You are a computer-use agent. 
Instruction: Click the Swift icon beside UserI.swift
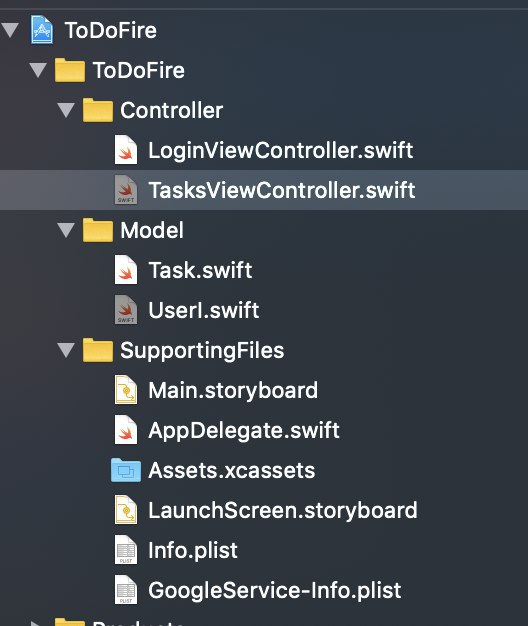(x=126, y=310)
